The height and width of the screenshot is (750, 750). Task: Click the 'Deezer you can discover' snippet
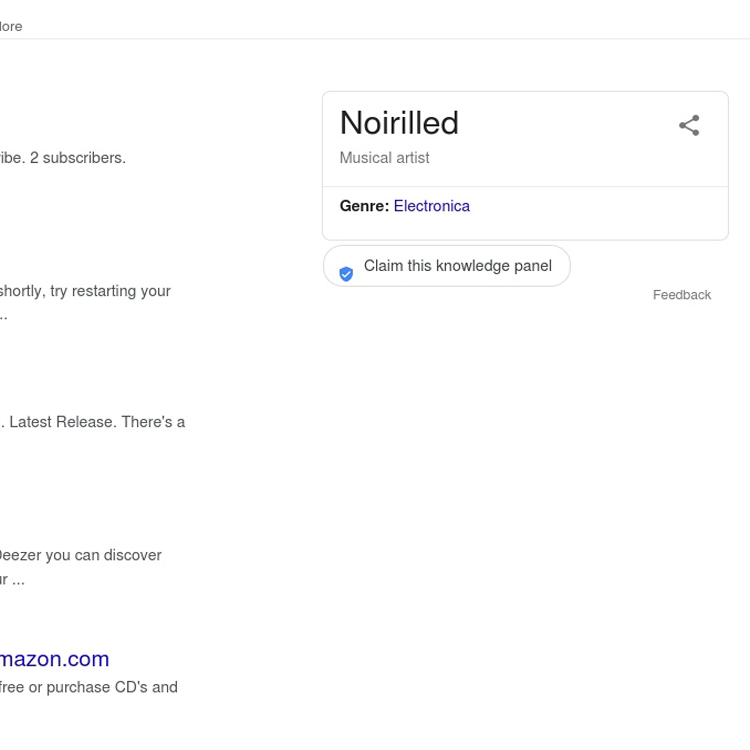pos(80,555)
